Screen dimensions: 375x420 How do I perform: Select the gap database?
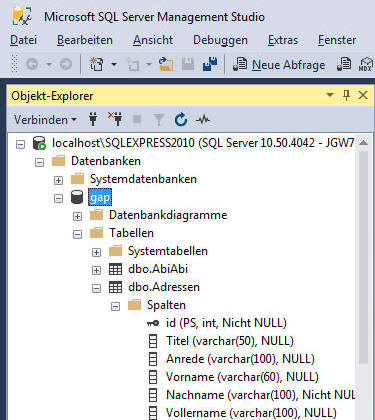(100, 197)
